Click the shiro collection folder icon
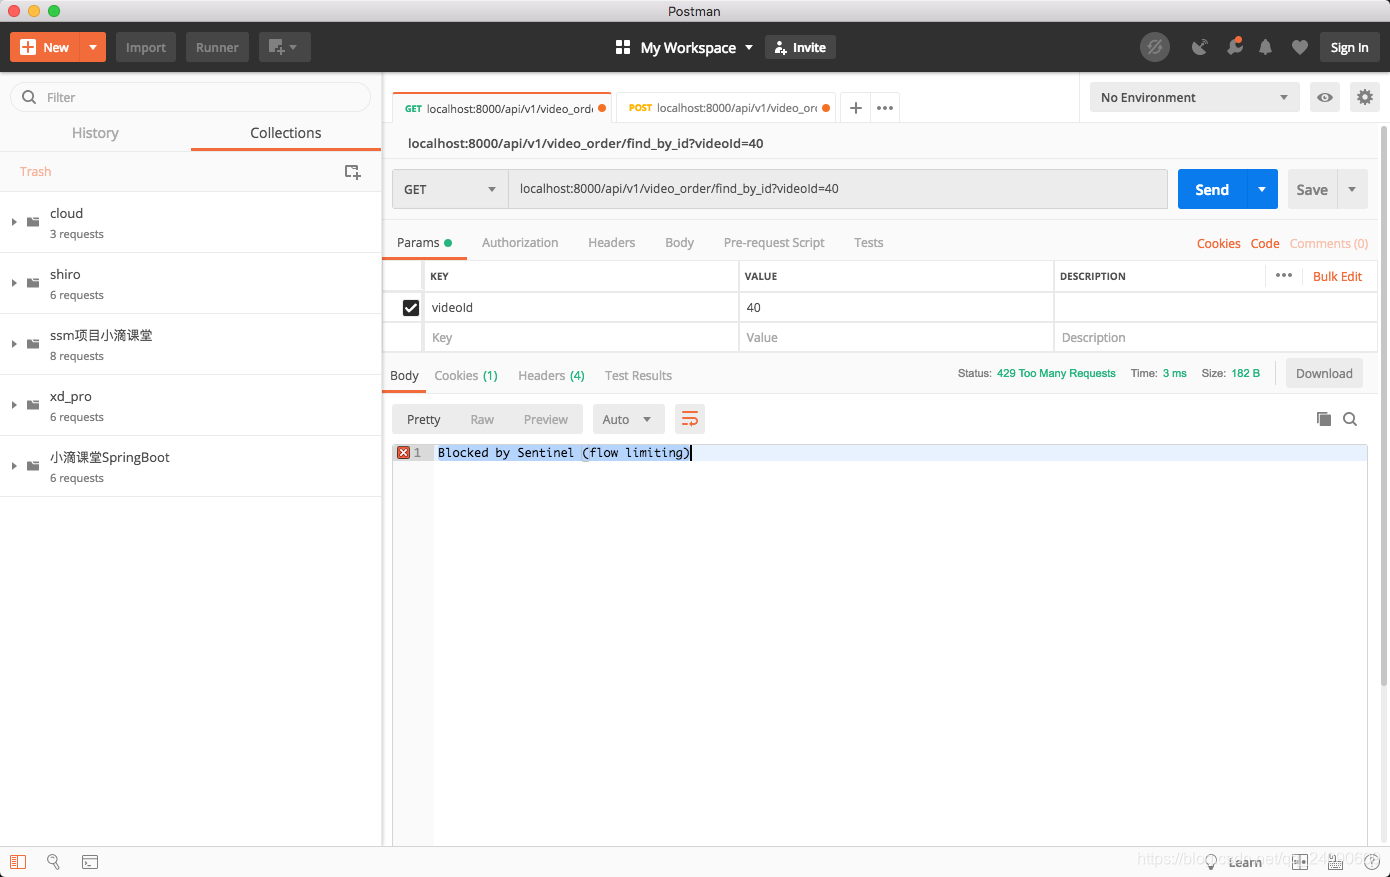Viewport: 1390px width, 877px height. pos(33,283)
